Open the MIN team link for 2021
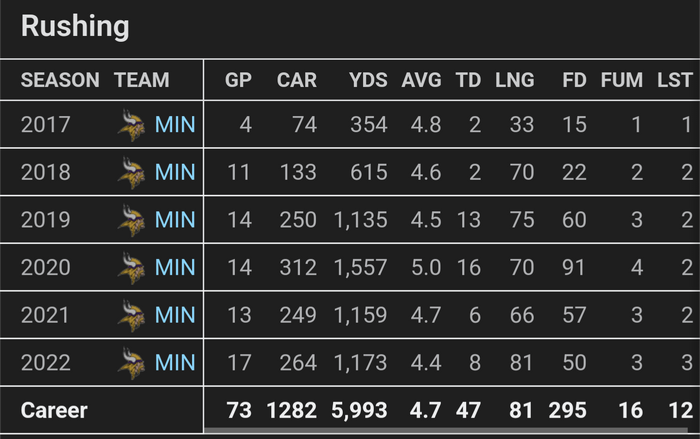This screenshot has width=700, height=439. pos(175,315)
